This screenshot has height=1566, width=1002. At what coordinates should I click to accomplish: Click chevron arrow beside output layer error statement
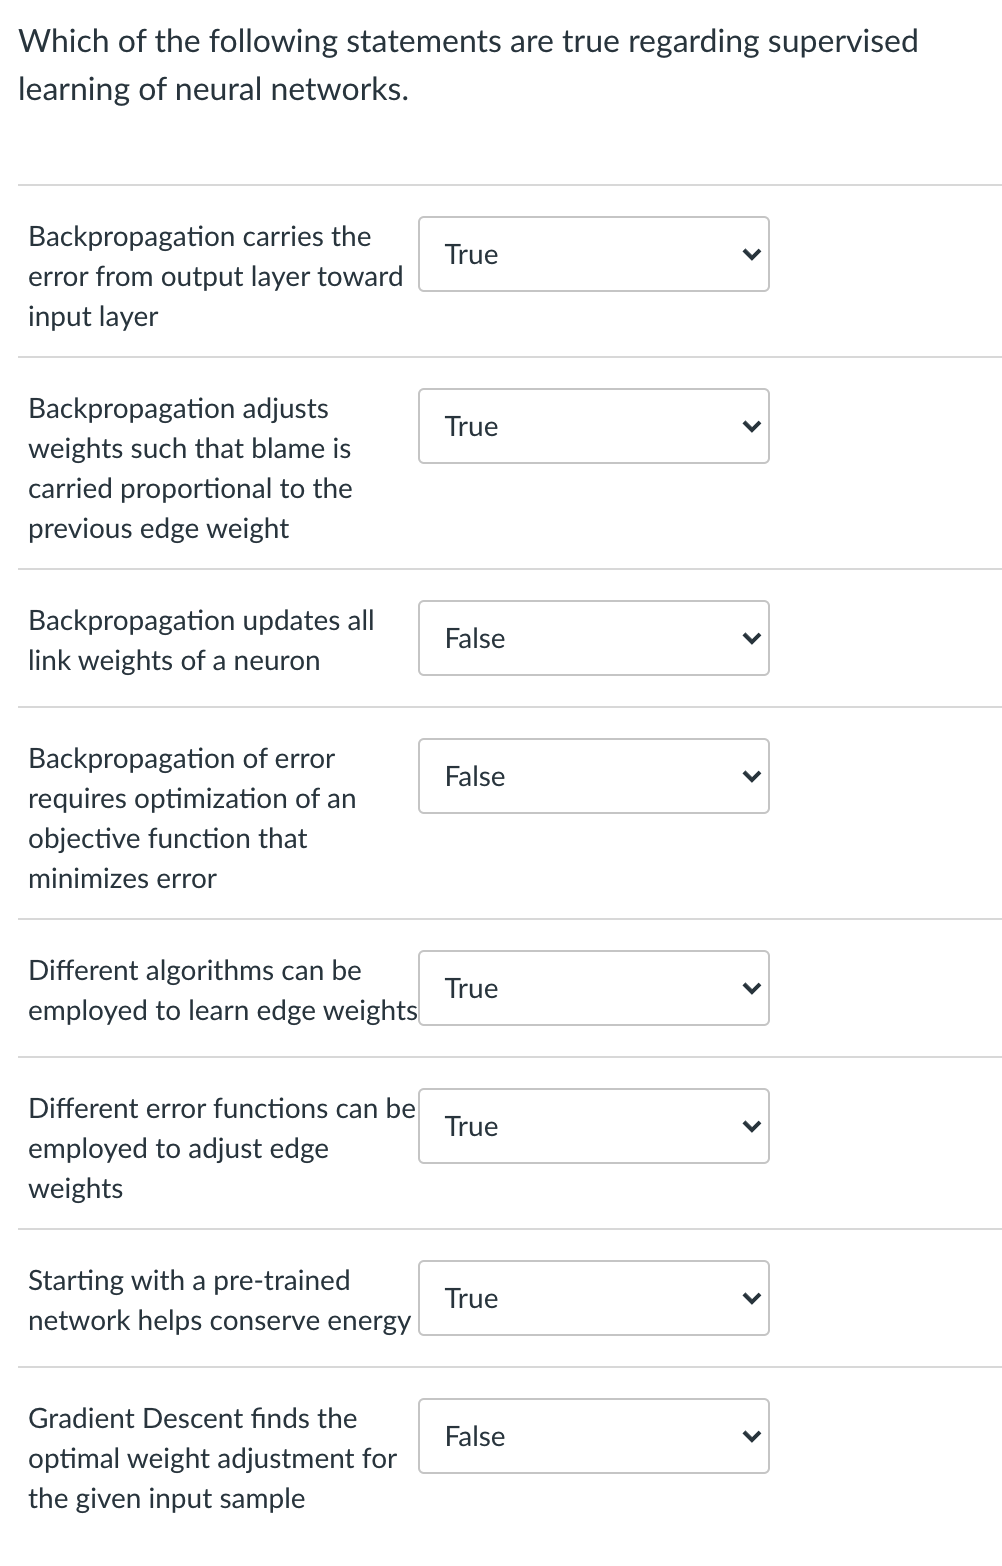click(x=752, y=254)
